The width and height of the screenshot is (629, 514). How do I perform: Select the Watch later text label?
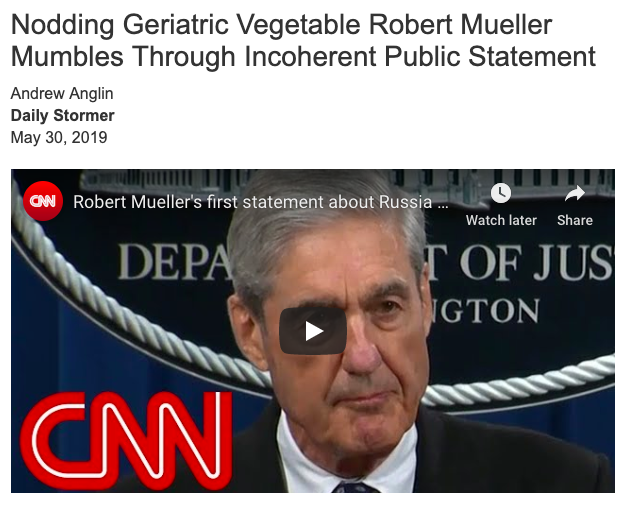(x=501, y=220)
